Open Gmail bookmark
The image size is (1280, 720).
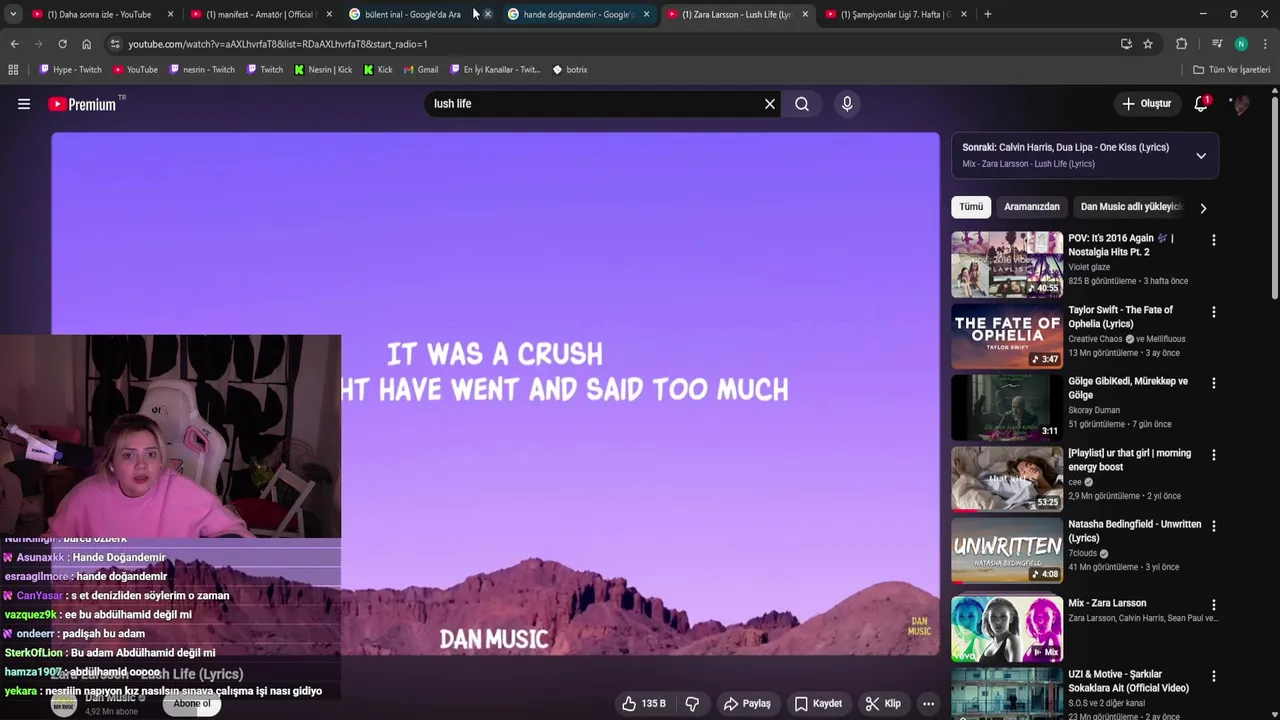421,70
